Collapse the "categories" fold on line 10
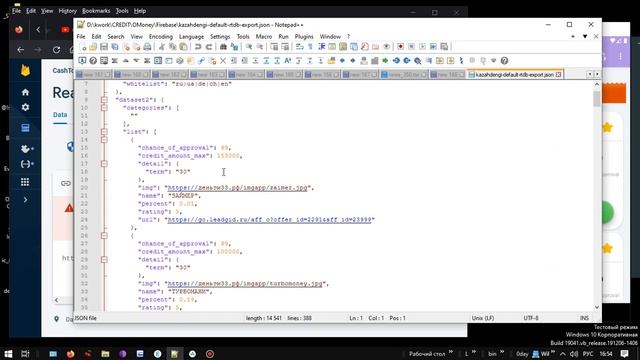The image size is (640, 360). (104, 108)
